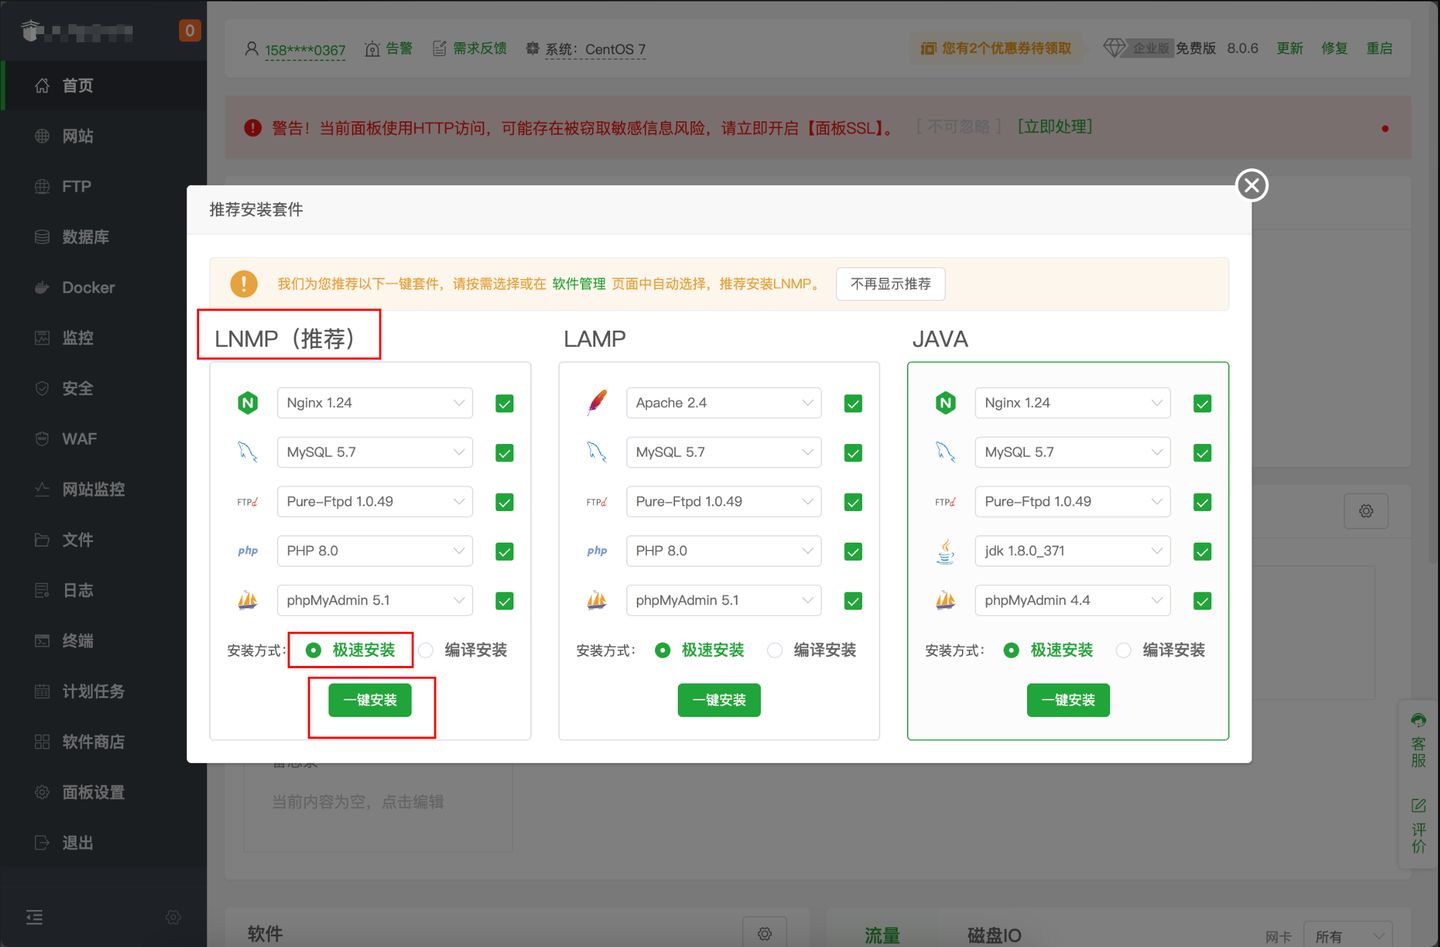Collapse the sidebar via bottom menu icon
The height and width of the screenshot is (947, 1440).
point(35,917)
